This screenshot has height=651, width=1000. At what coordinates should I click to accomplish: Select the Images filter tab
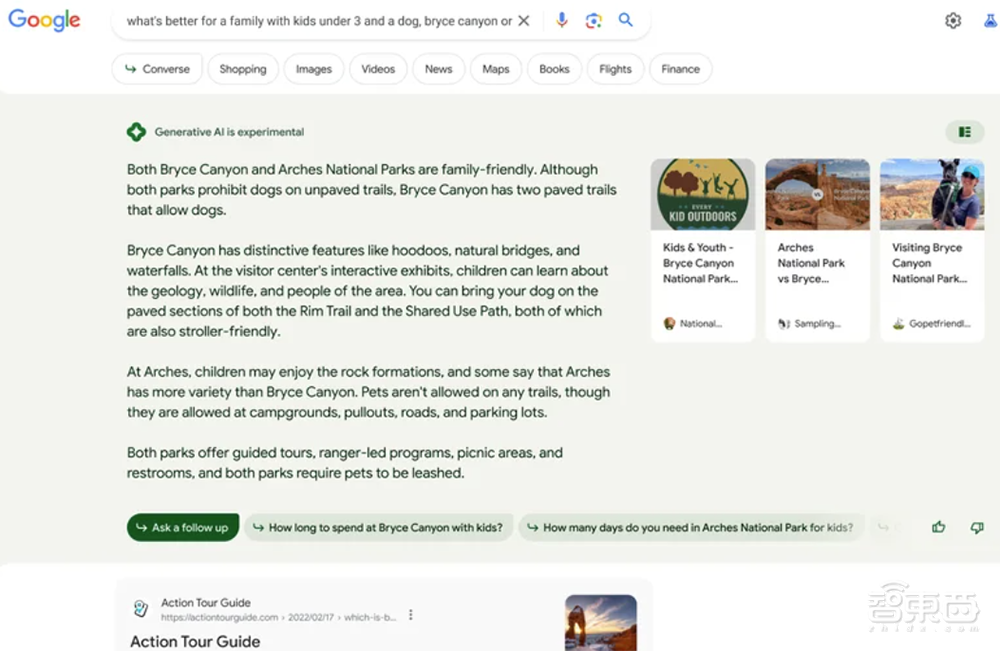point(313,69)
